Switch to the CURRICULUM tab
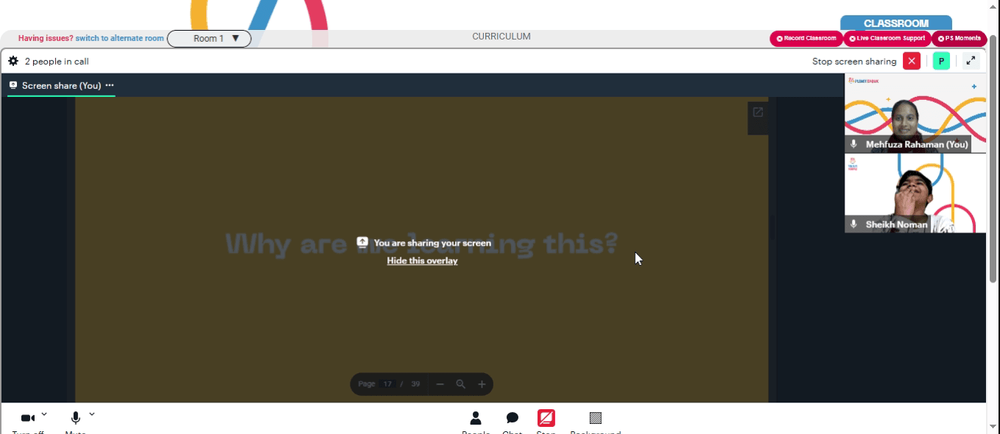The height and width of the screenshot is (434, 1000). [x=501, y=36]
